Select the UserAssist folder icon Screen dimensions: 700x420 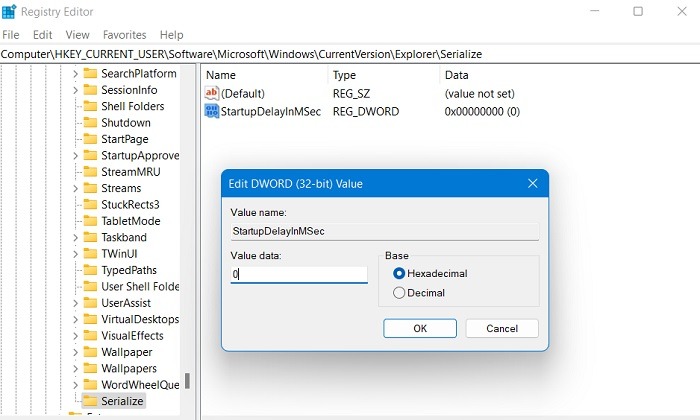(x=90, y=303)
